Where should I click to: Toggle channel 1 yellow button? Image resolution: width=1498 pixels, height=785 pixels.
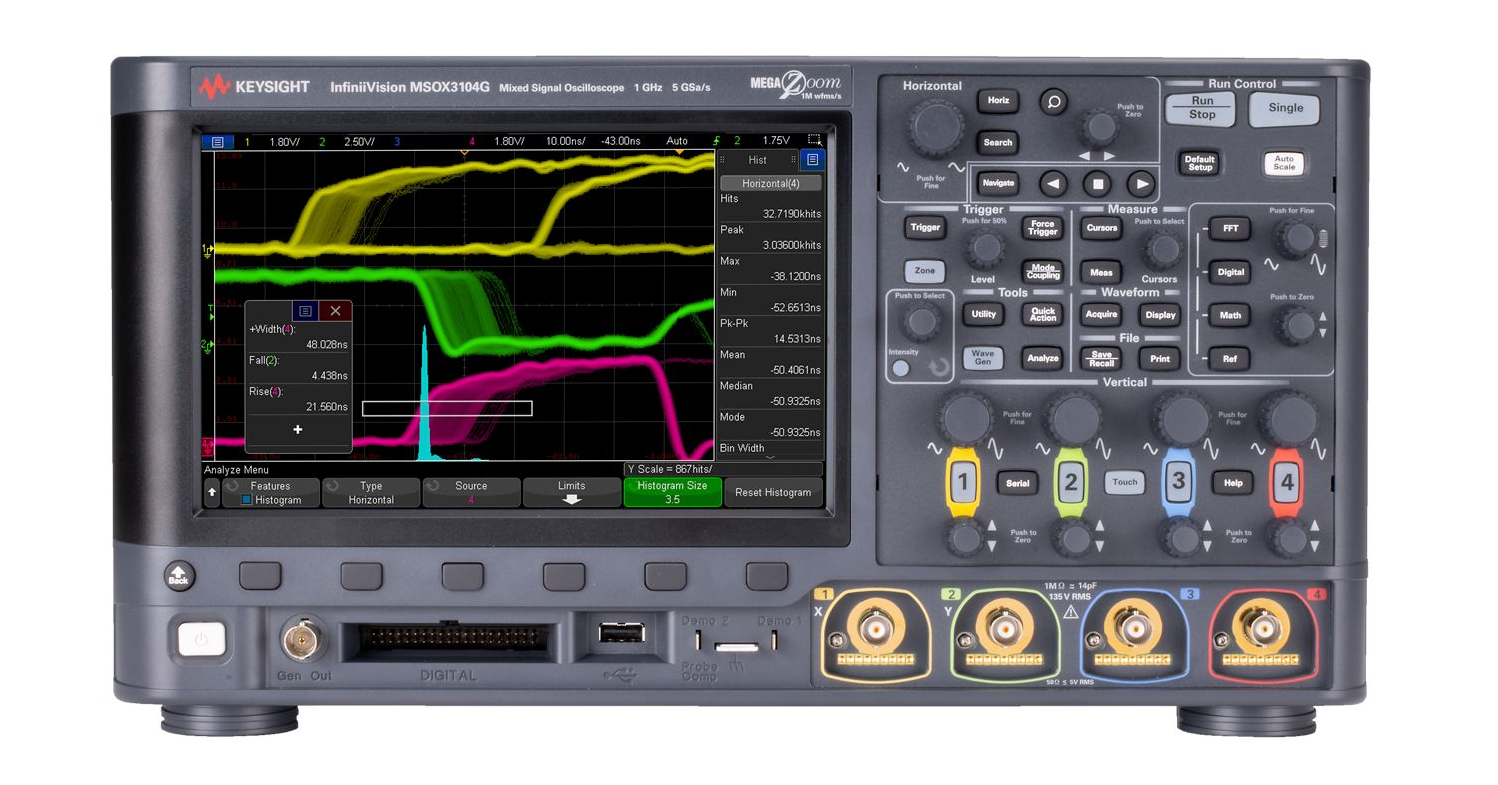962,484
